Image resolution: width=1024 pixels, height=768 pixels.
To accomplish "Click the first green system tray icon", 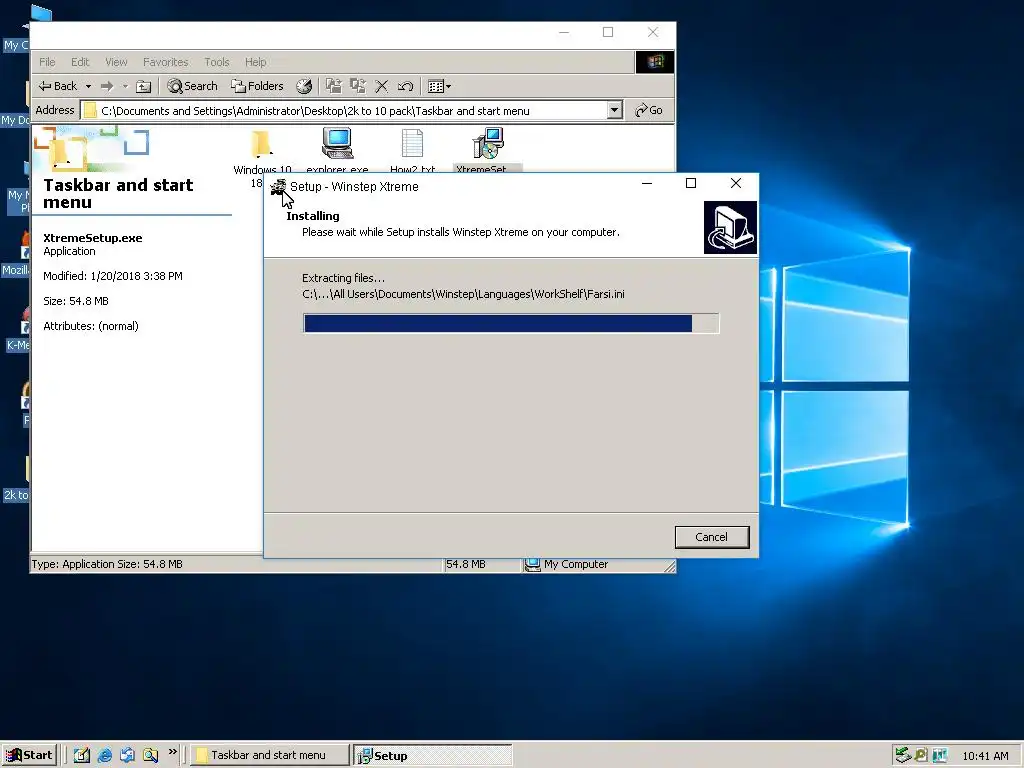I will [x=903, y=755].
